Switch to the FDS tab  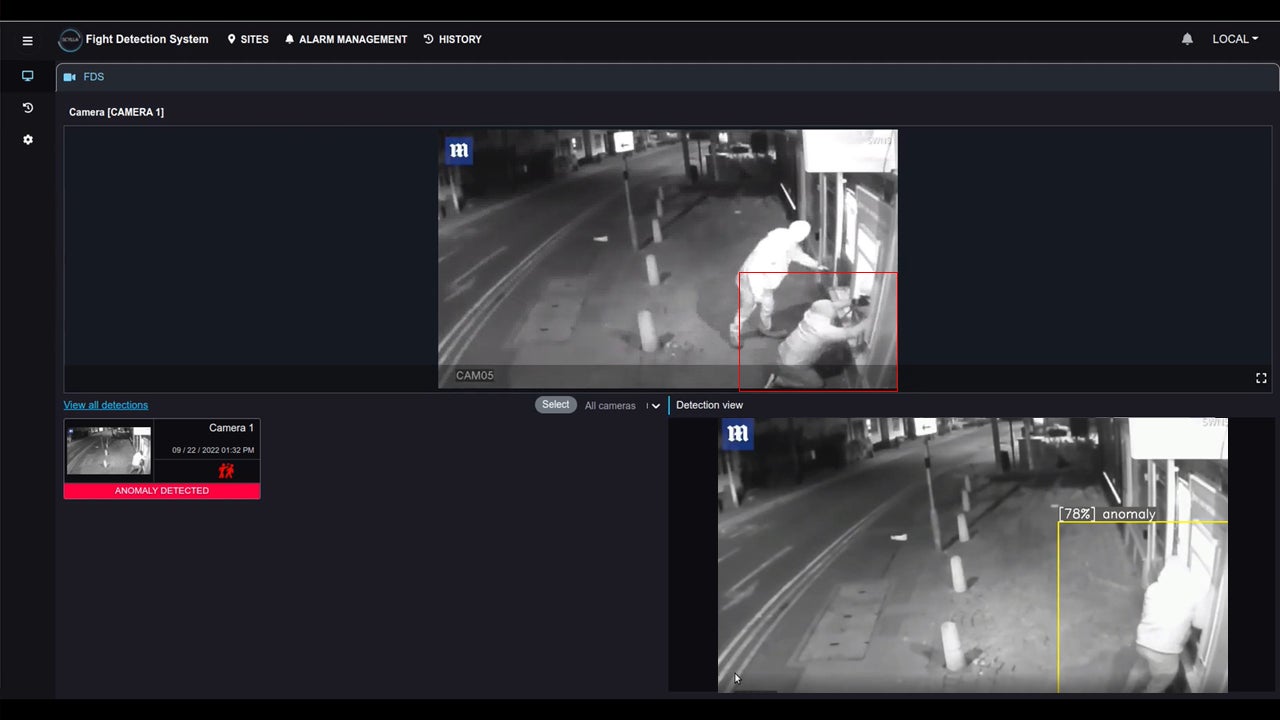click(84, 77)
